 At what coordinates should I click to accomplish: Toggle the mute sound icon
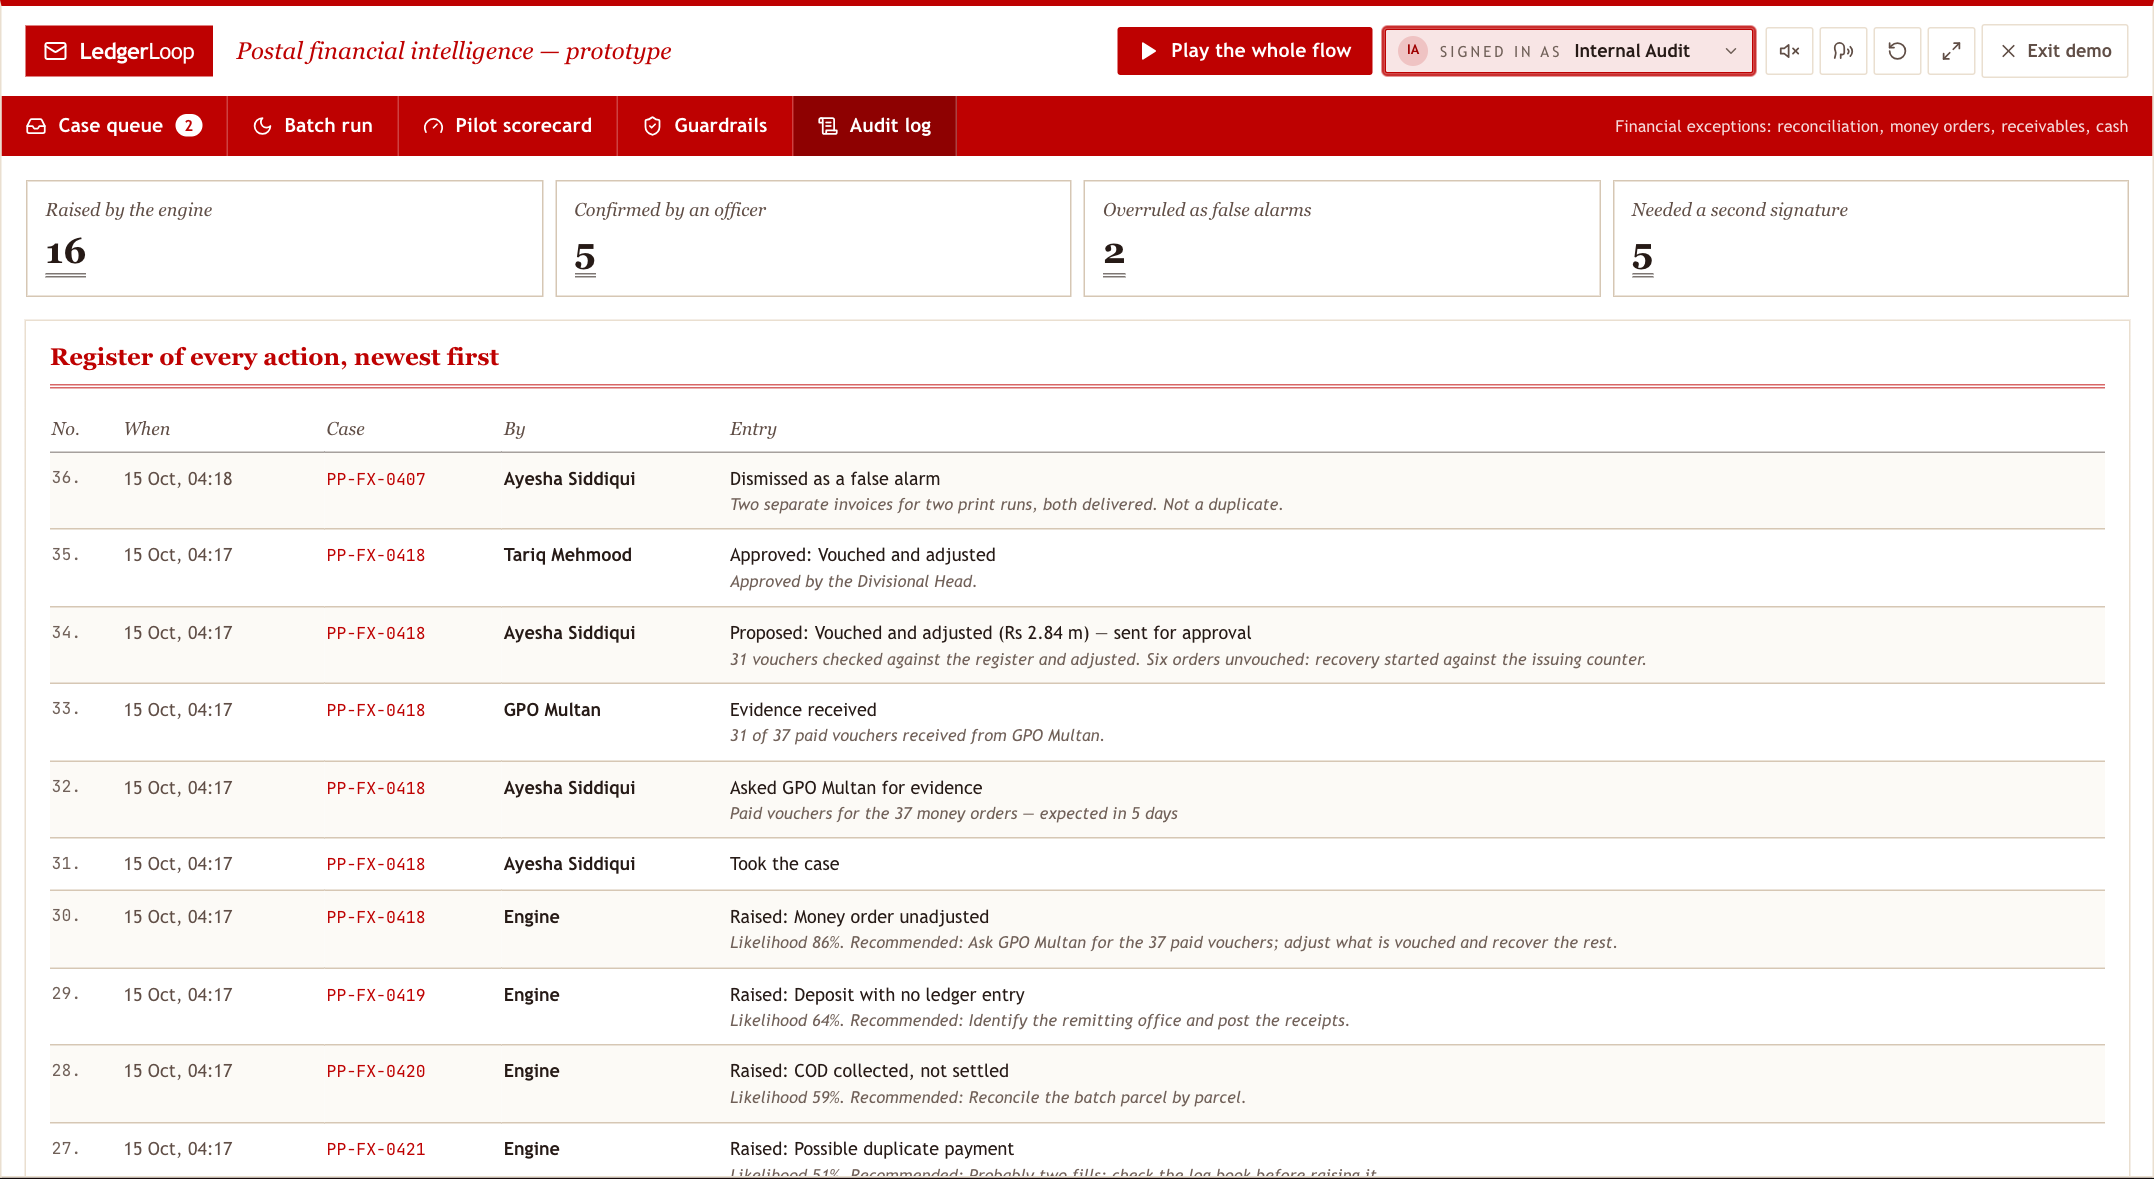click(x=1789, y=51)
